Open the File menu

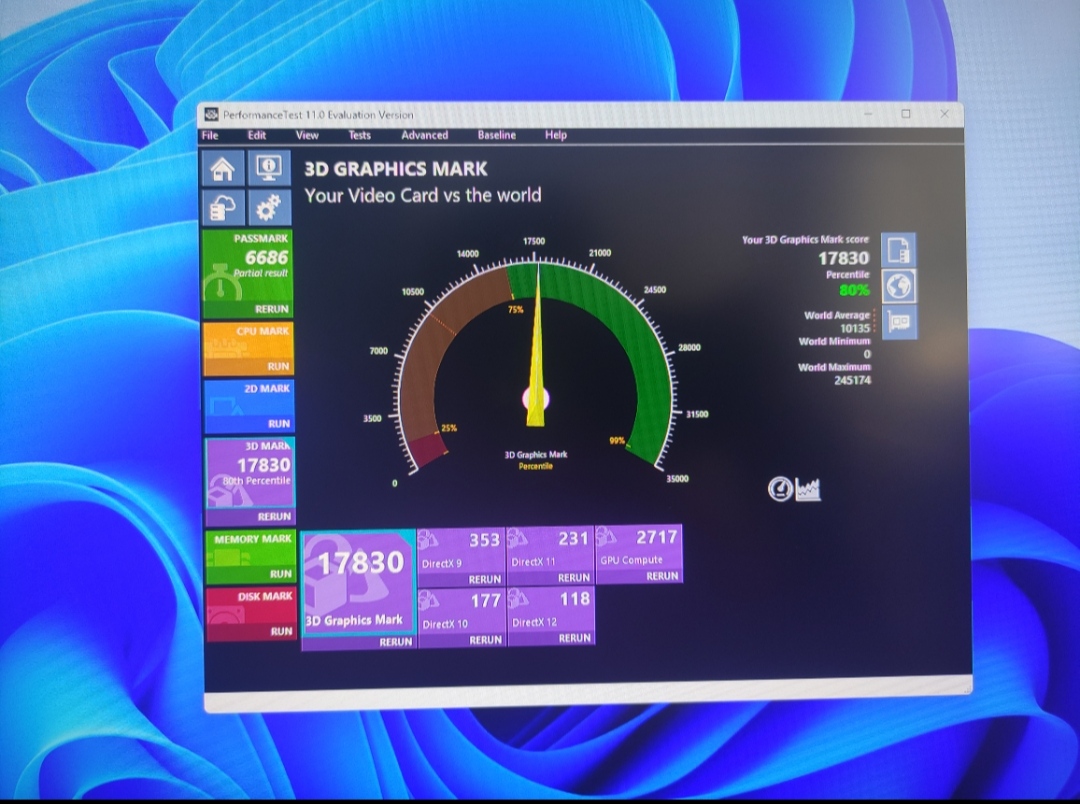coord(210,135)
